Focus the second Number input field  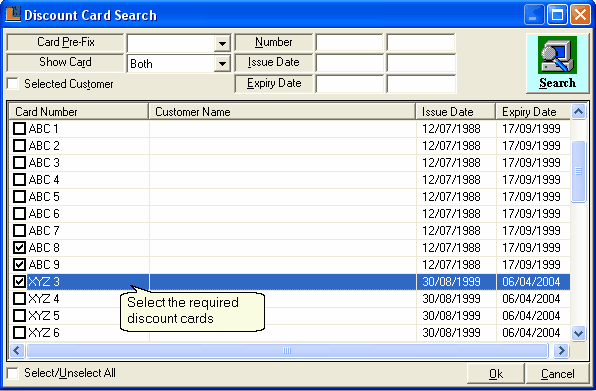(x=421, y=43)
